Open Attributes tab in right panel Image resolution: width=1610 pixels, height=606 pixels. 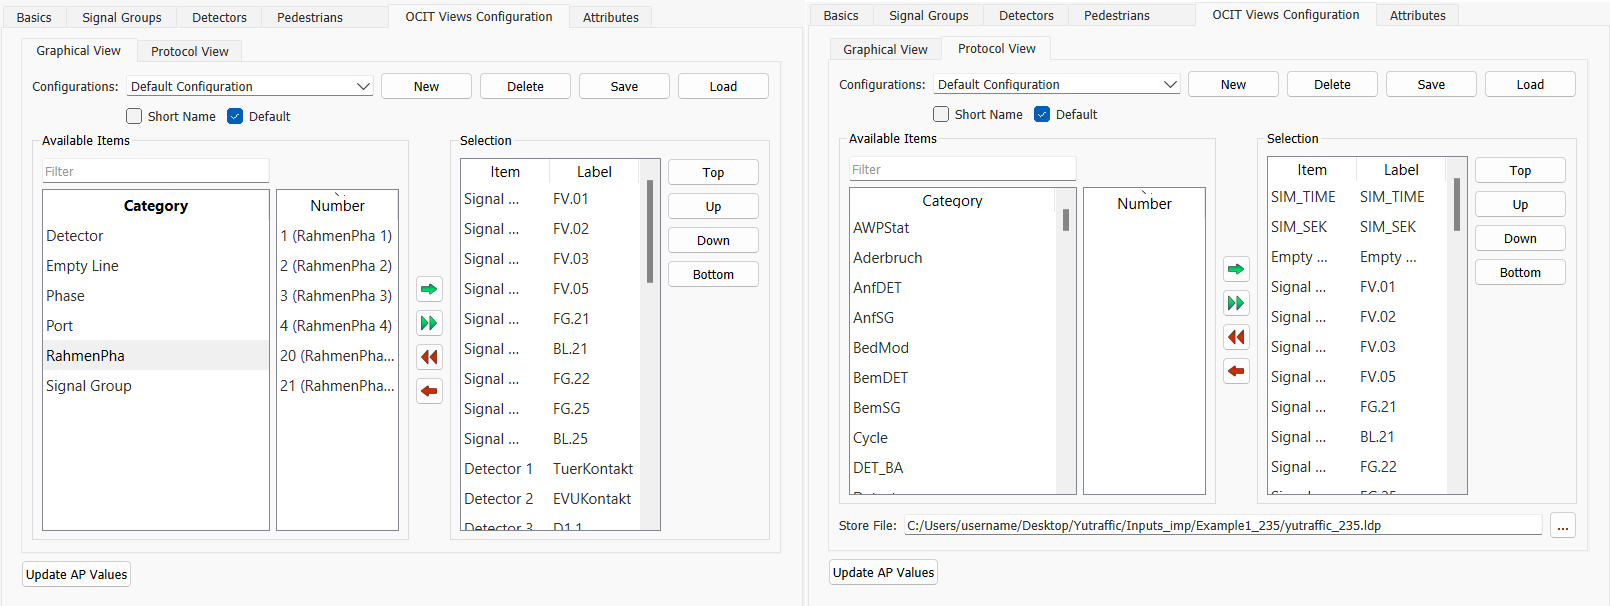coord(1418,16)
